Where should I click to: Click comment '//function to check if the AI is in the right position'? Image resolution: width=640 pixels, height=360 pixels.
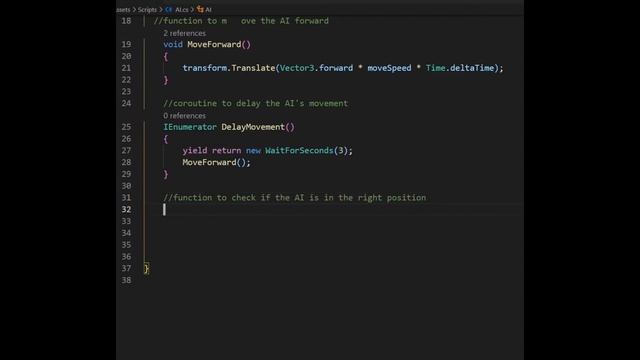[294, 198]
